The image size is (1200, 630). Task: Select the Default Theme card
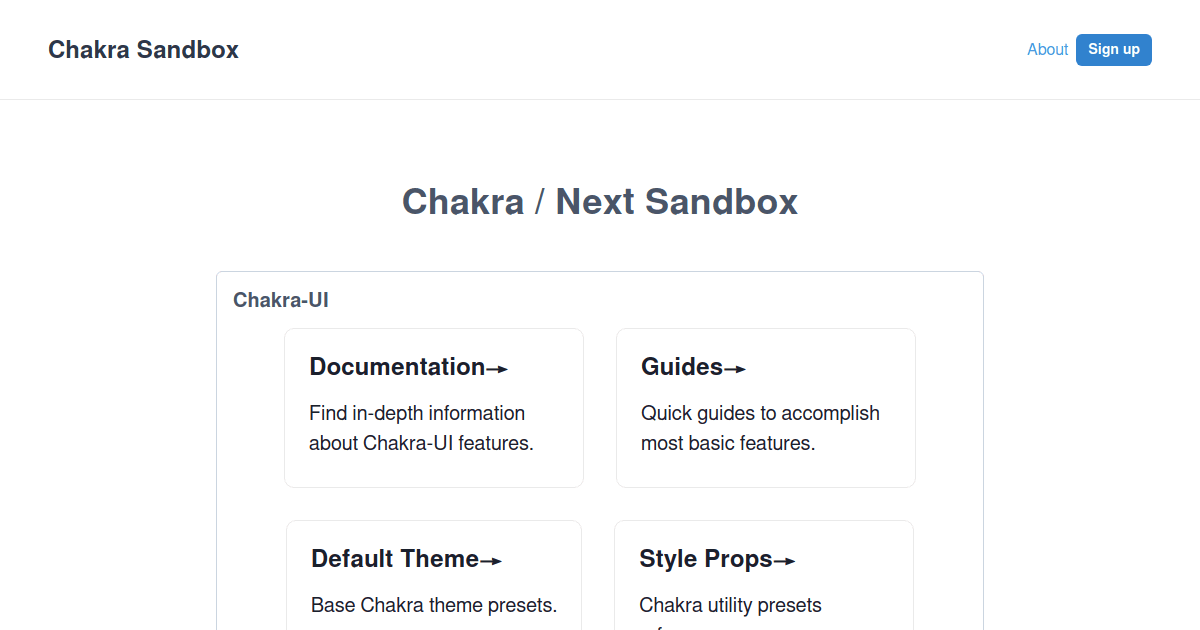coord(433,575)
